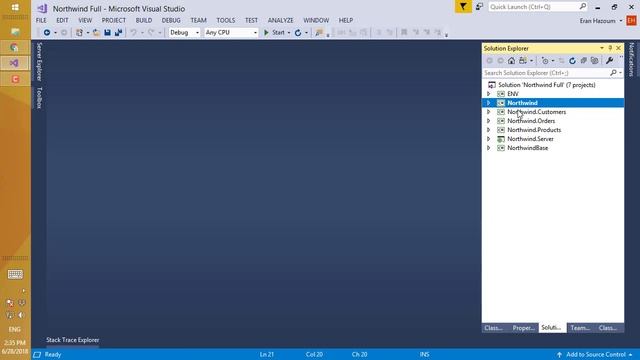Open the DEBUG menu

coord(171,20)
